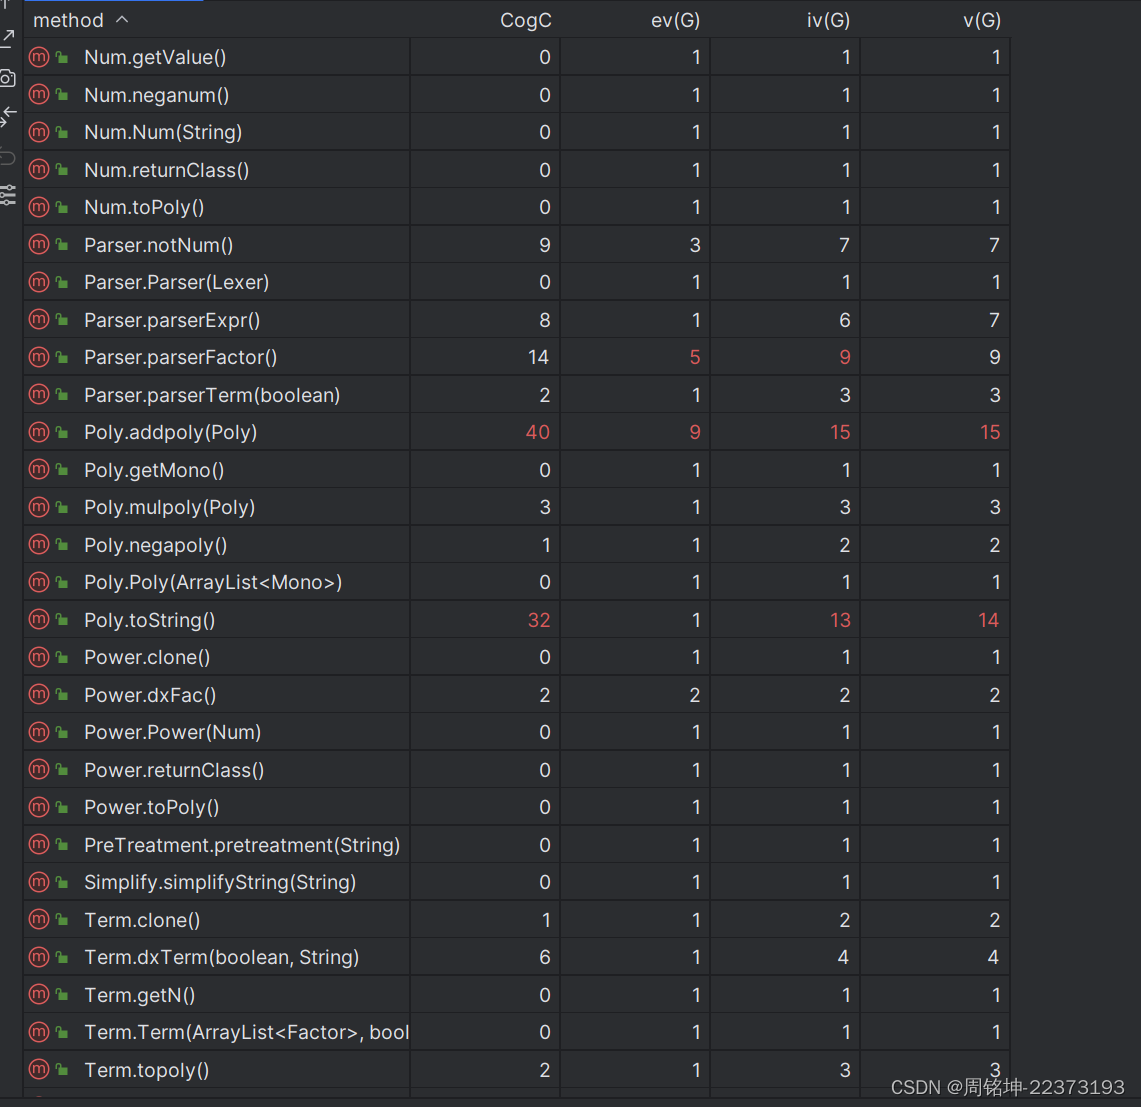Click CogC value 14 for Parser.parserFactor

pyautogui.click(x=538, y=357)
